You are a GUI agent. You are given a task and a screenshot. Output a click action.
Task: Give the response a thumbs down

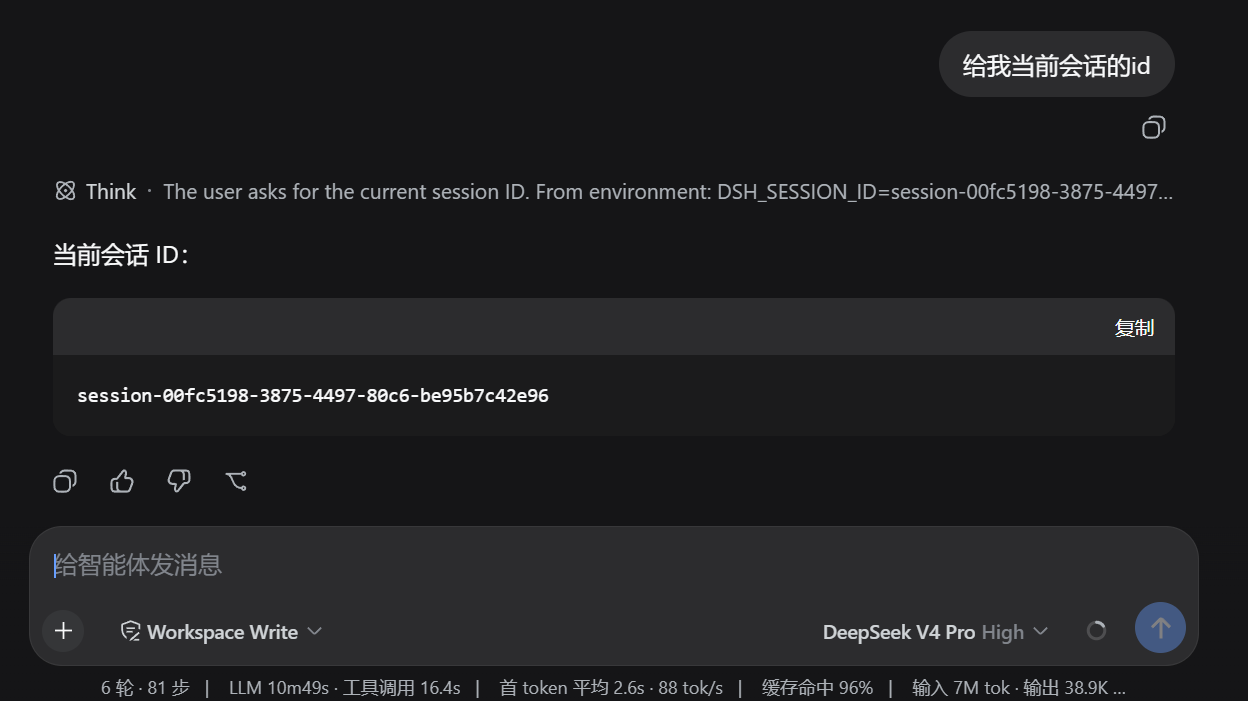[179, 481]
